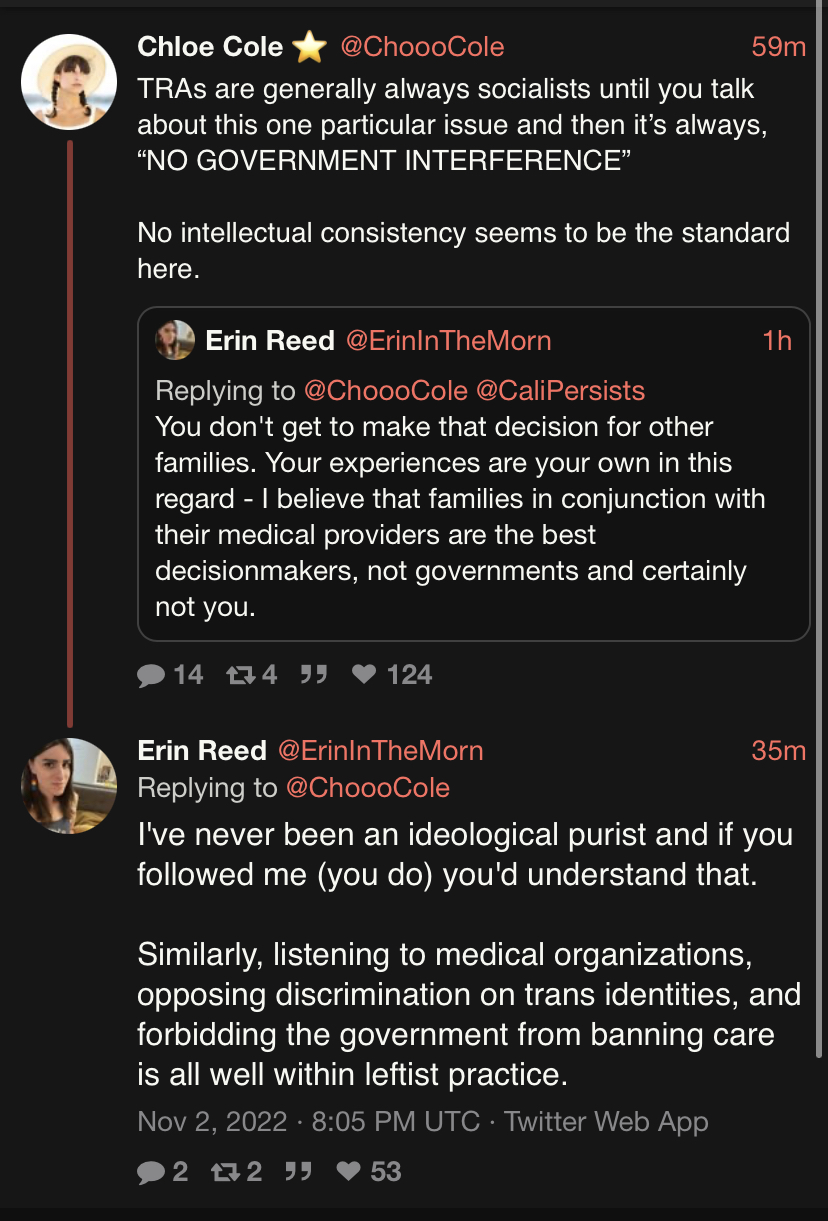Click Chloe Cole display name
This screenshot has width=828, height=1221.
point(210,46)
